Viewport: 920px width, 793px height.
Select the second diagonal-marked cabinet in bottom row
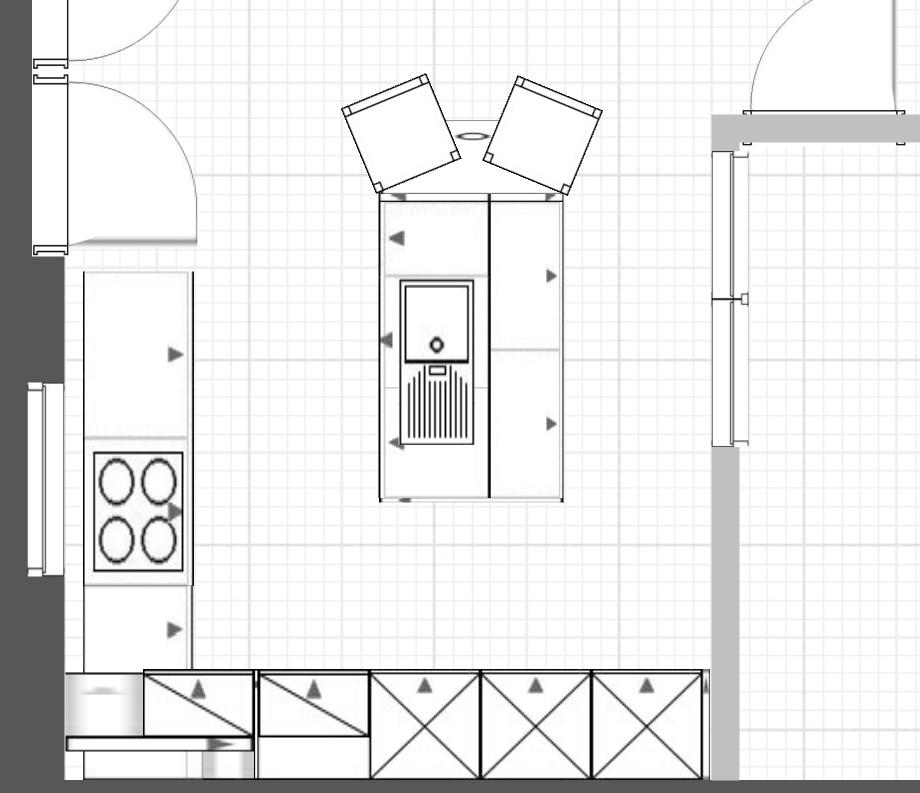point(314,704)
